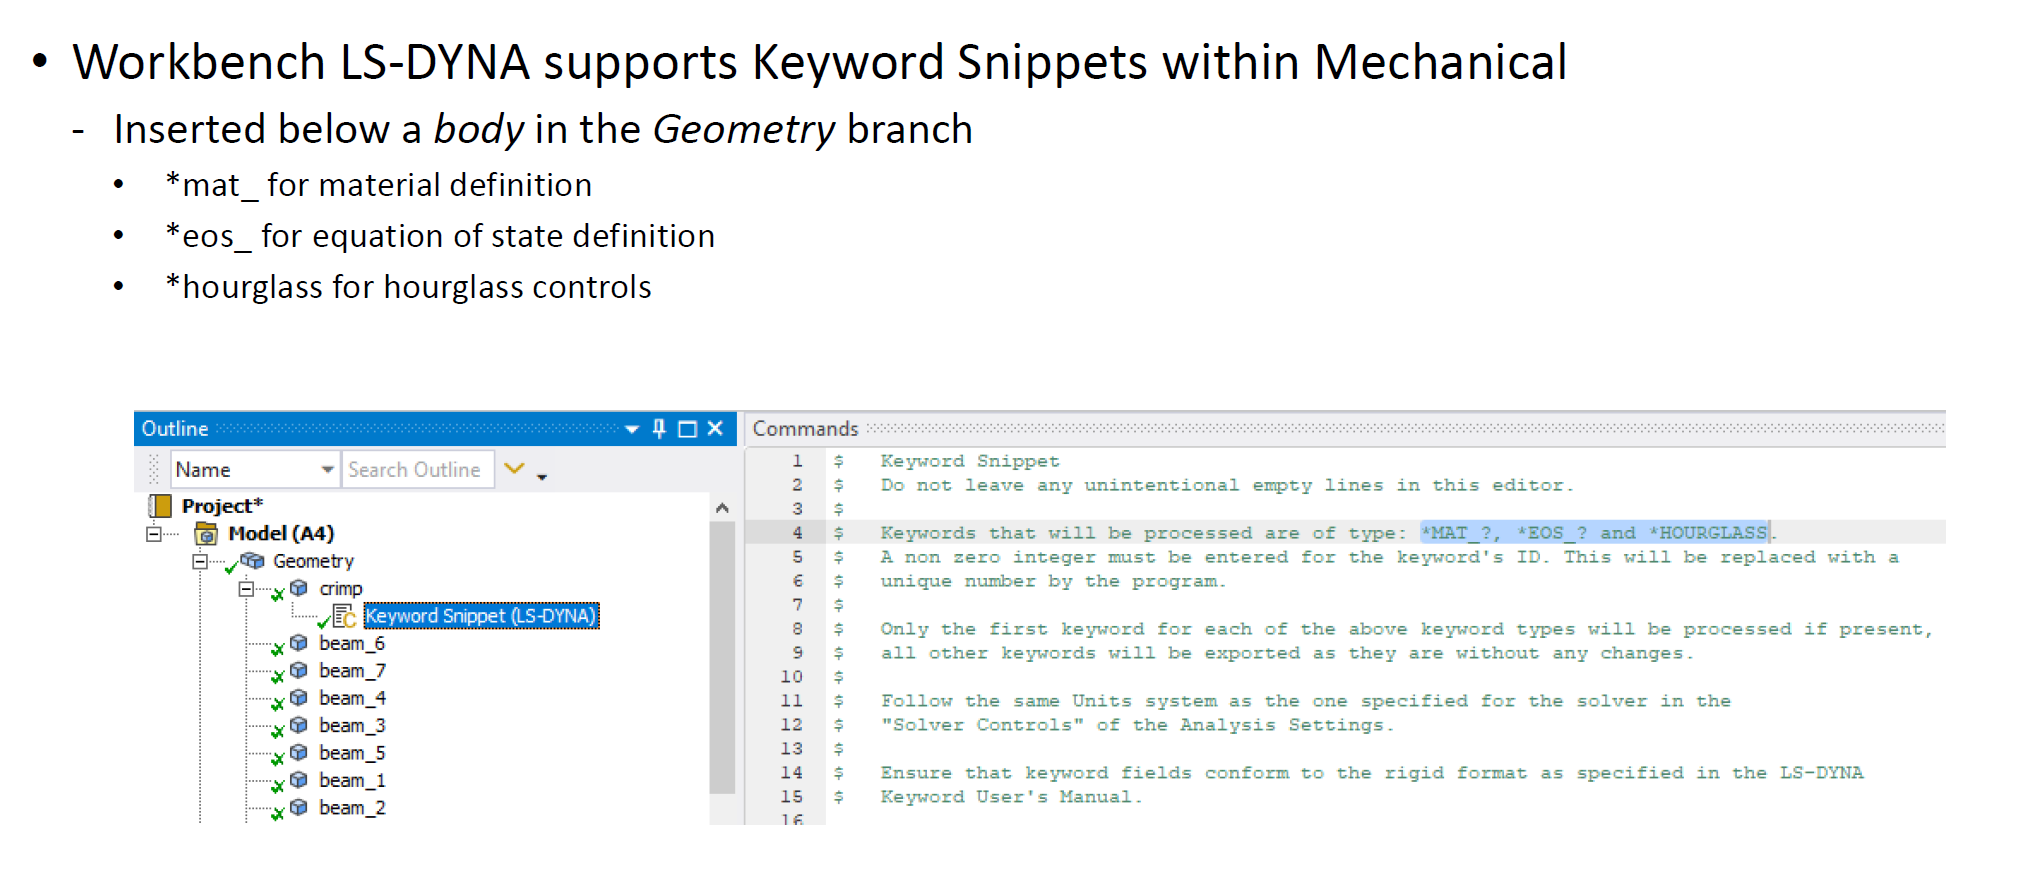Click 'unique number by the program.' line
2020x869 pixels.
(1053, 581)
